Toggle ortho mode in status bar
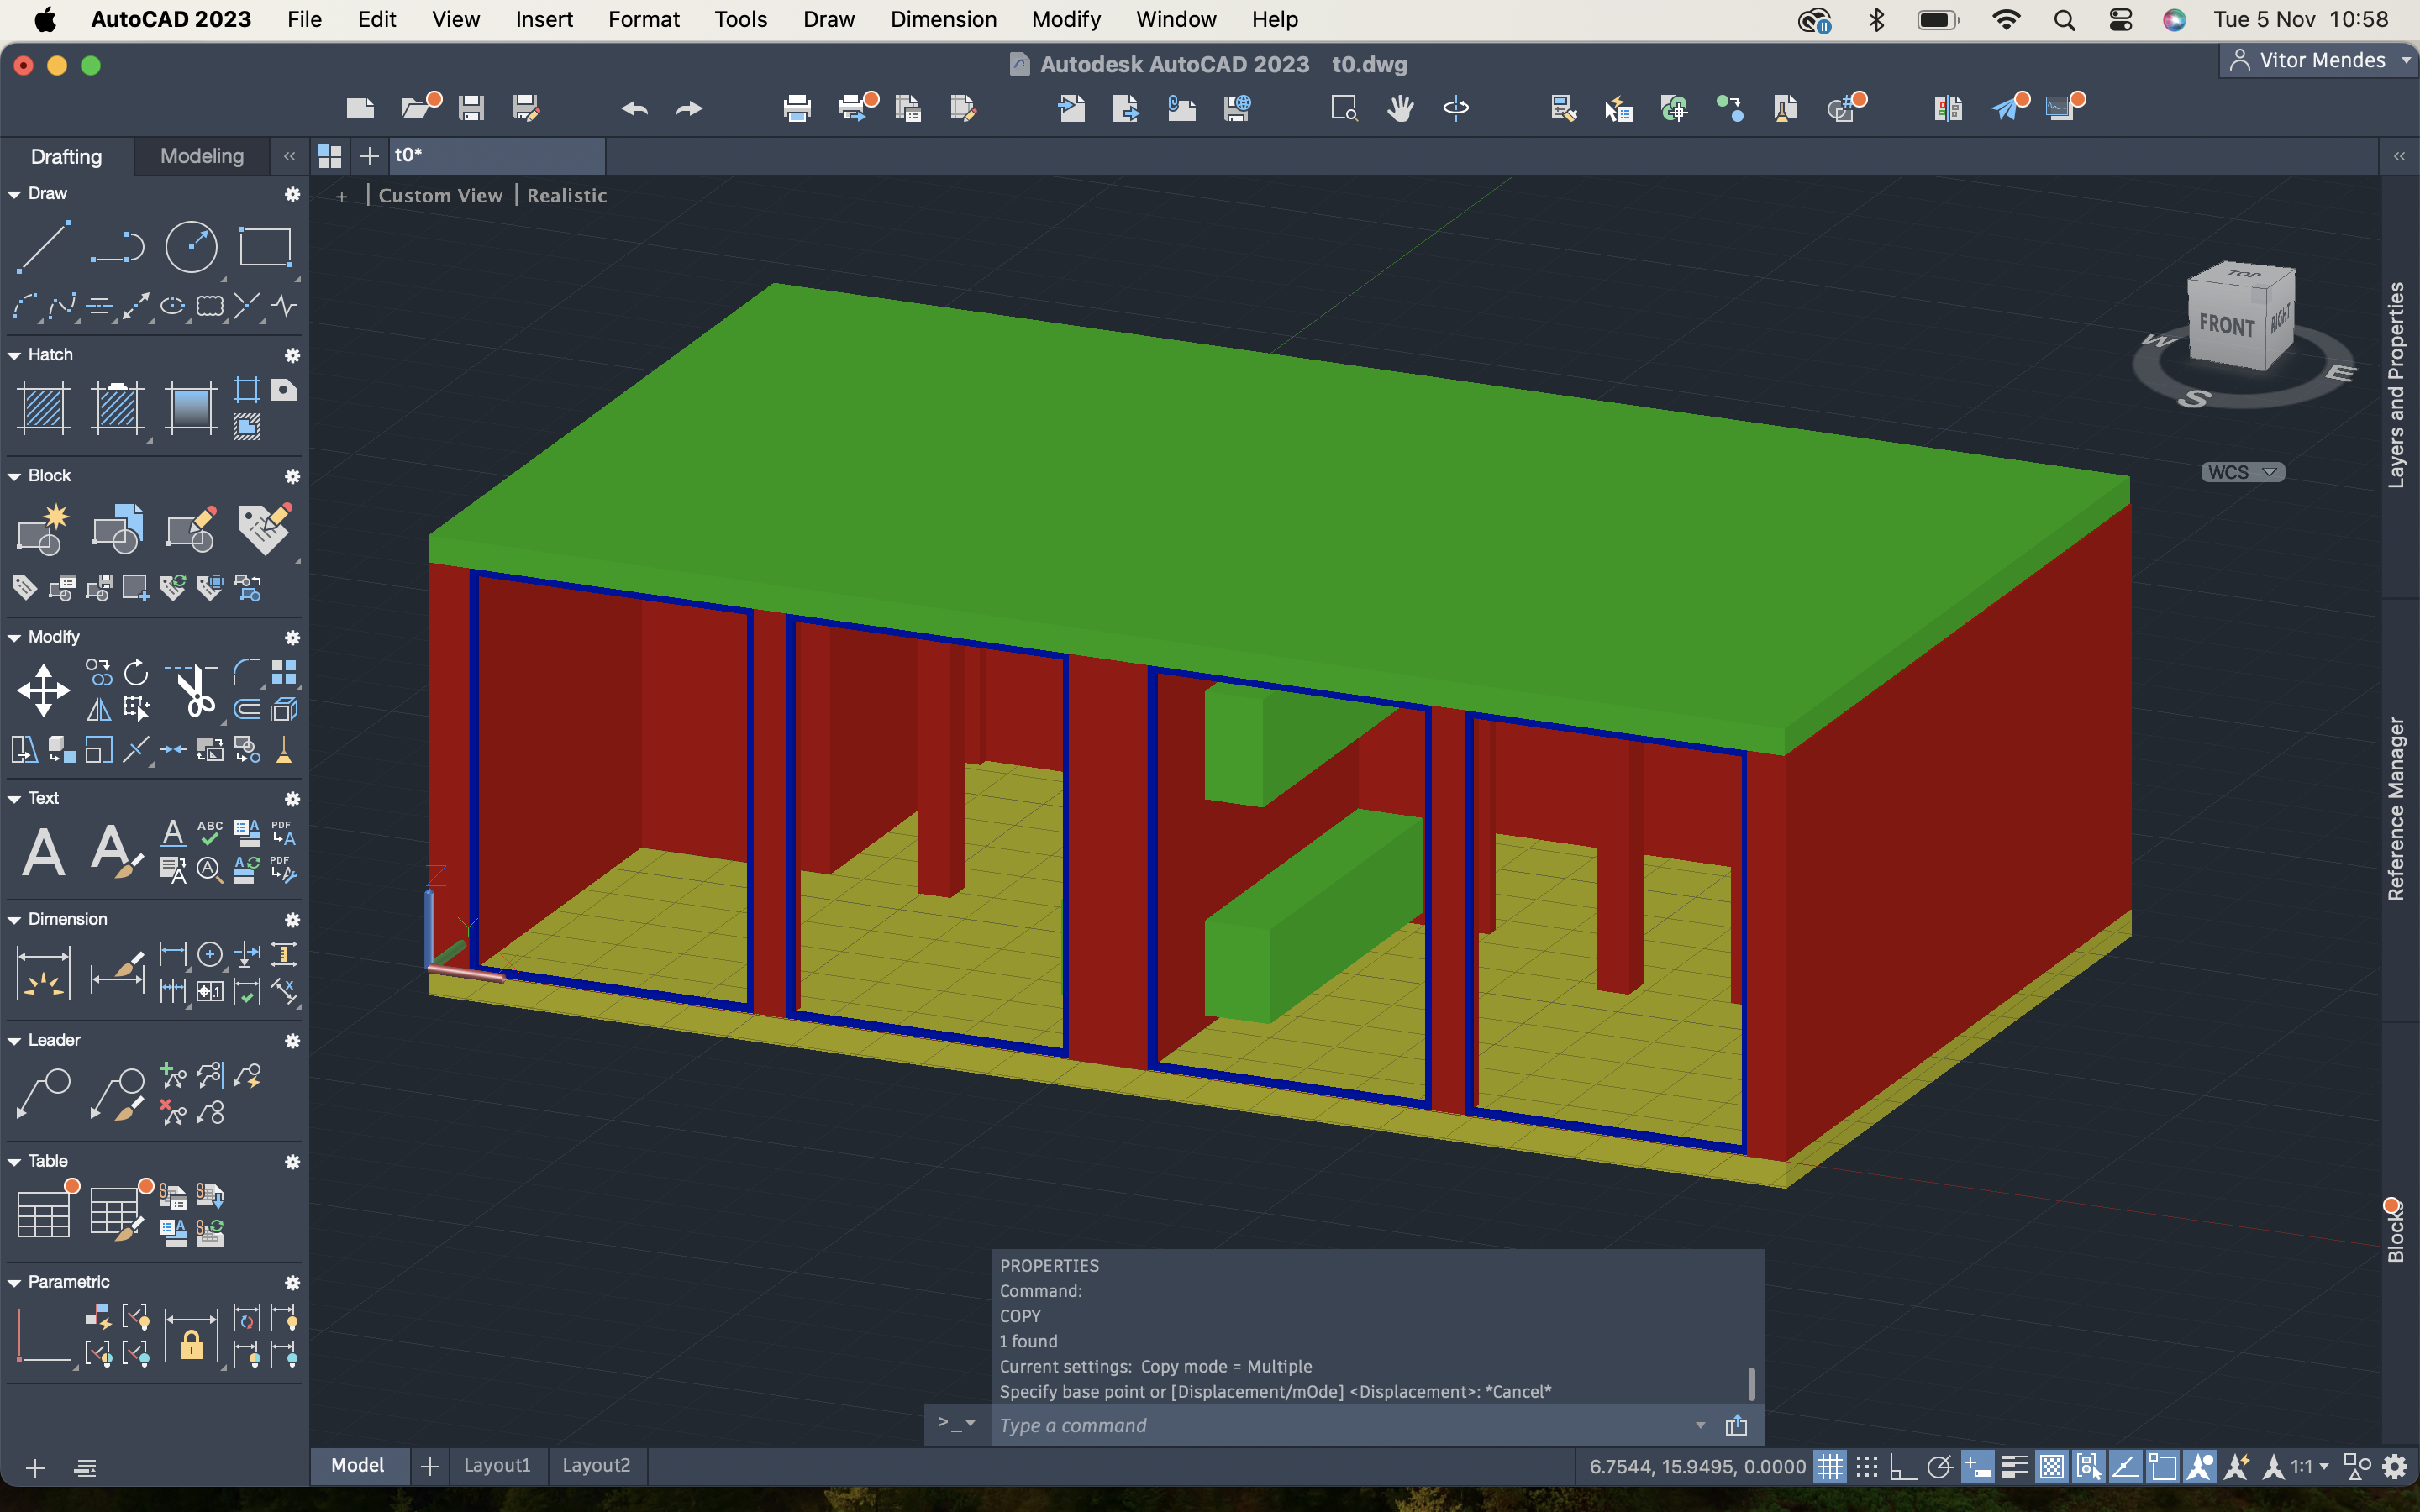 (1902, 1467)
